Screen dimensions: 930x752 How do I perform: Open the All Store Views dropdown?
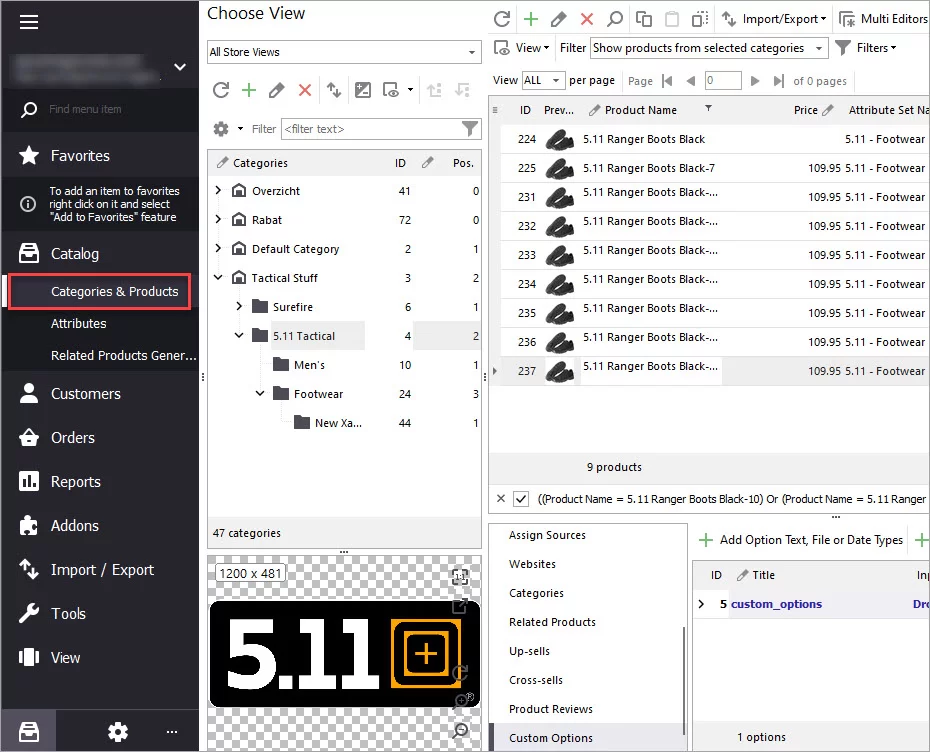point(344,52)
